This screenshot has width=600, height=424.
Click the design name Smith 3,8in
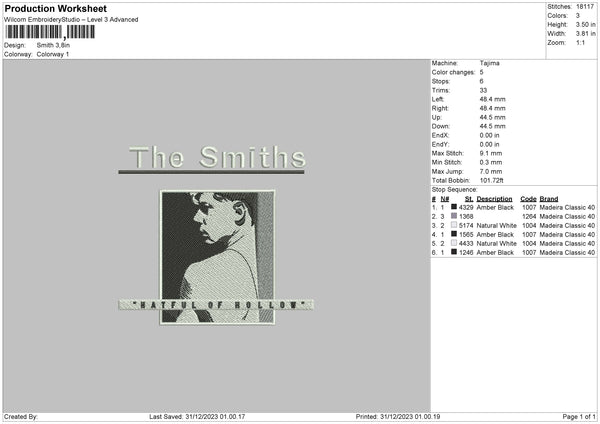click(53, 45)
